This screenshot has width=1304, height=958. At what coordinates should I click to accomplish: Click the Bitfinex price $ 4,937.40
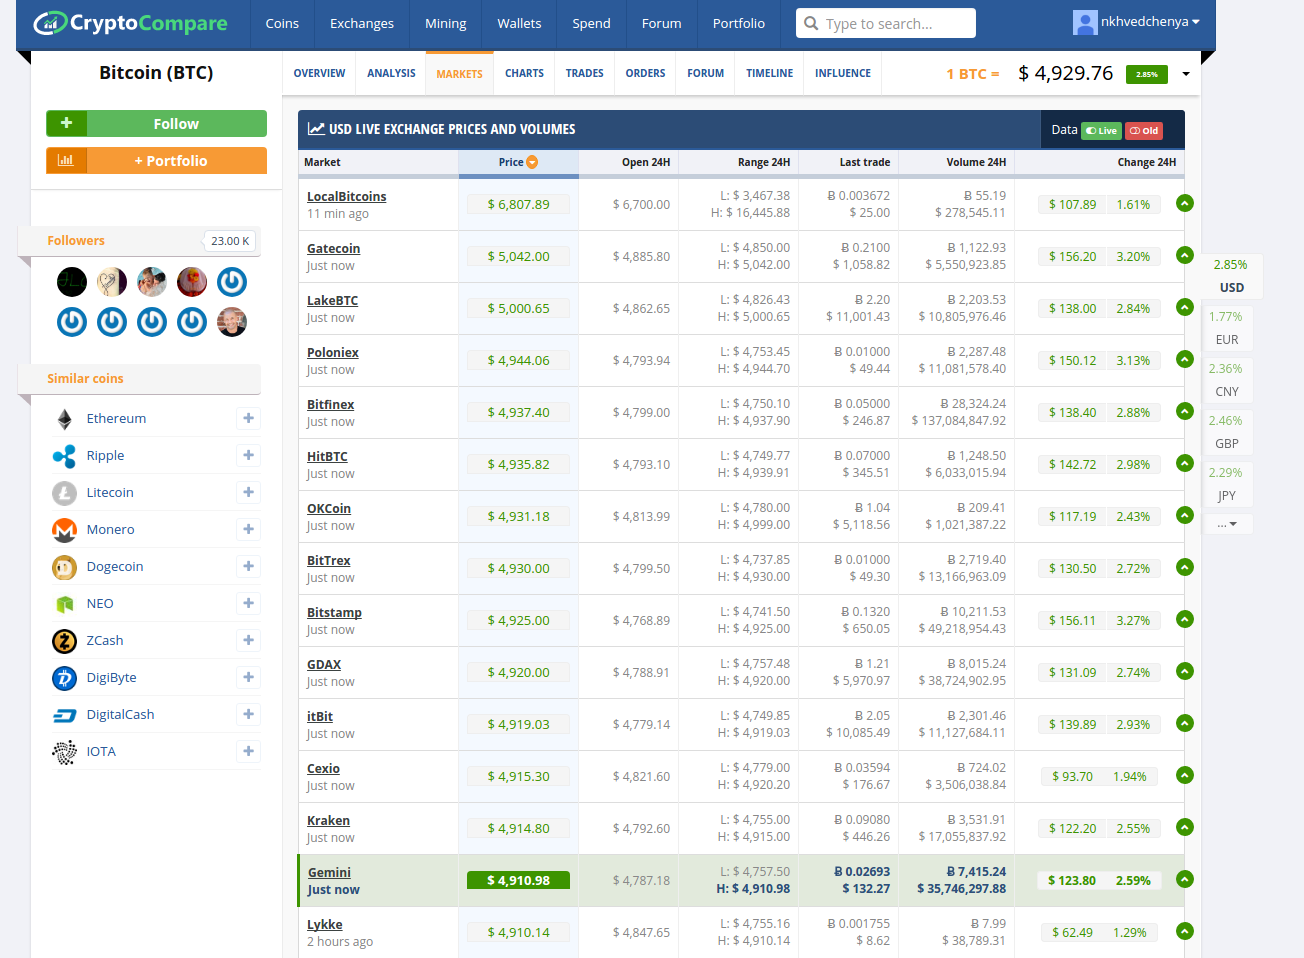click(x=518, y=412)
